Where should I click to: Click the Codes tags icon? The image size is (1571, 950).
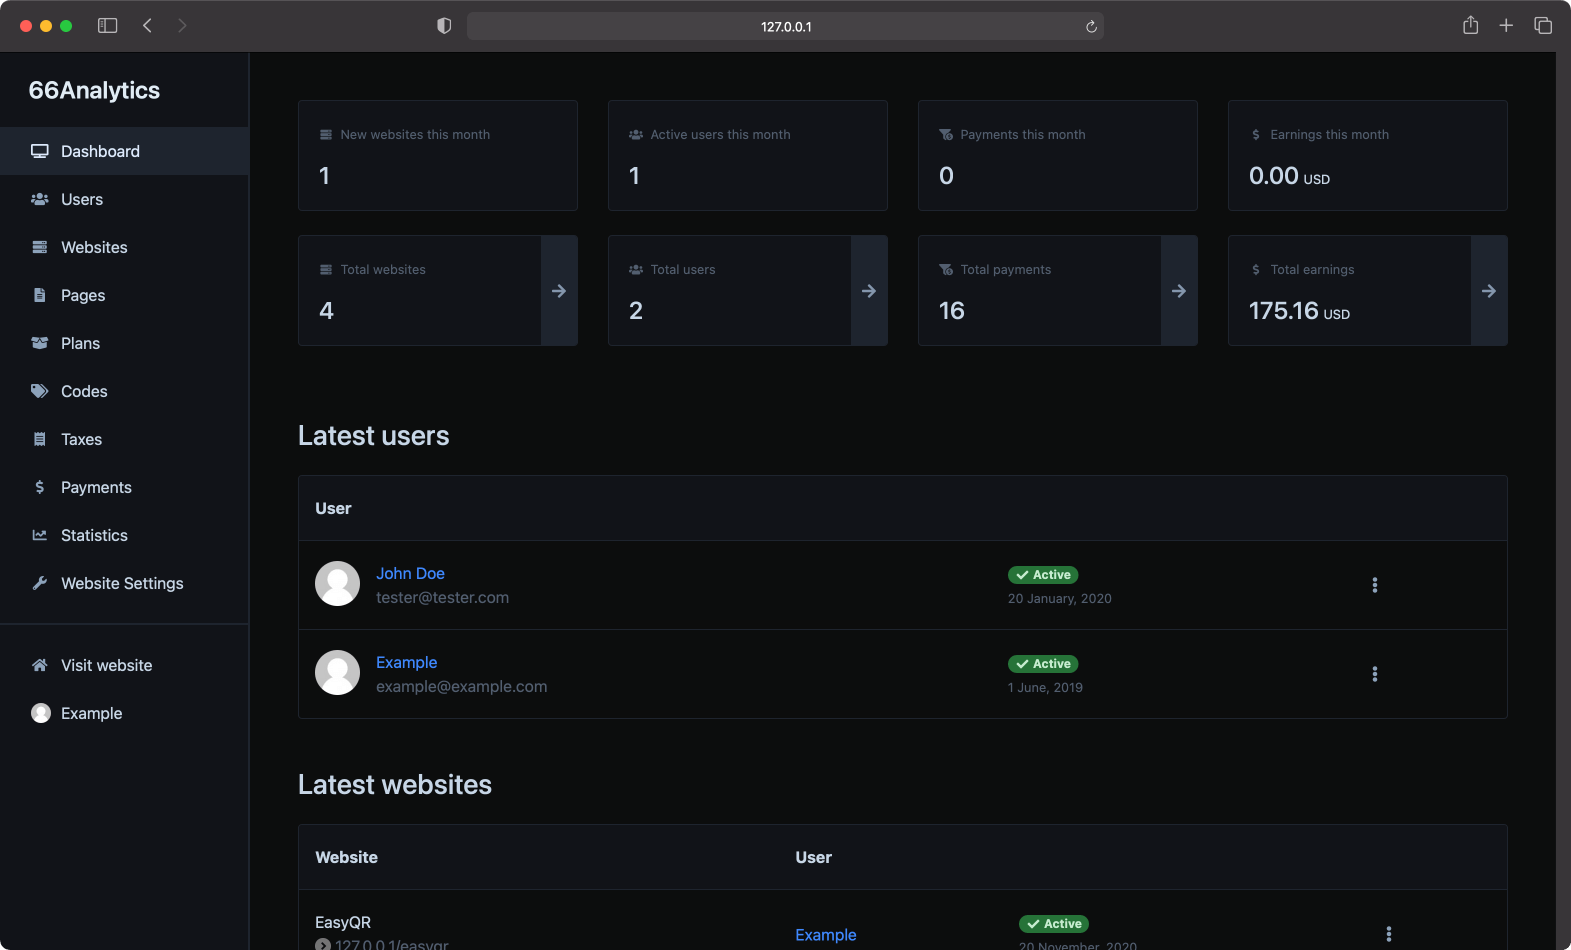[x=40, y=391]
